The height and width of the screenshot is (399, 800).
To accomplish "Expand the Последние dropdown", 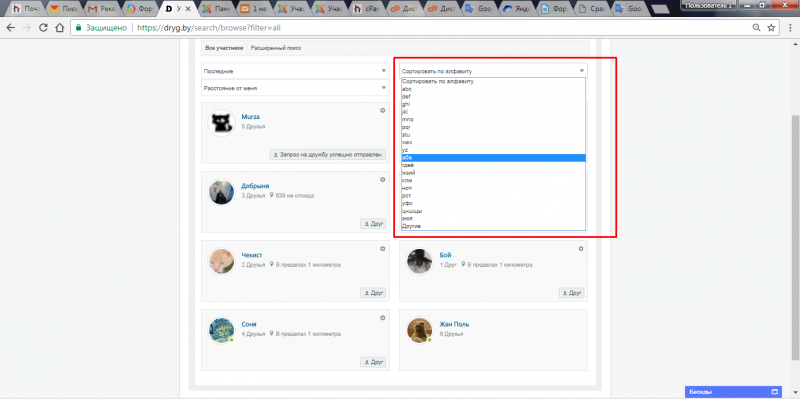I will [x=295, y=71].
